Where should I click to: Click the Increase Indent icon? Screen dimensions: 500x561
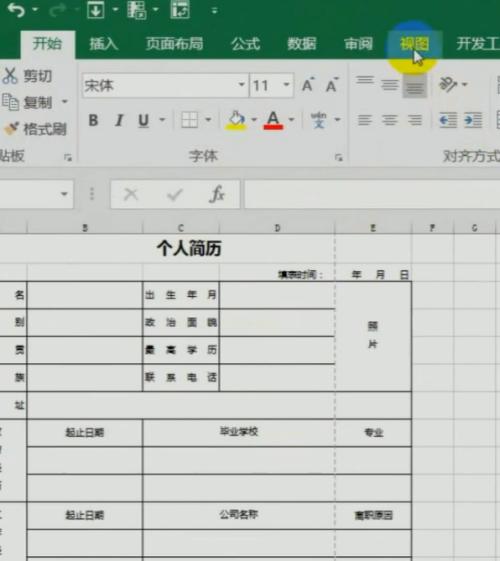(473, 120)
